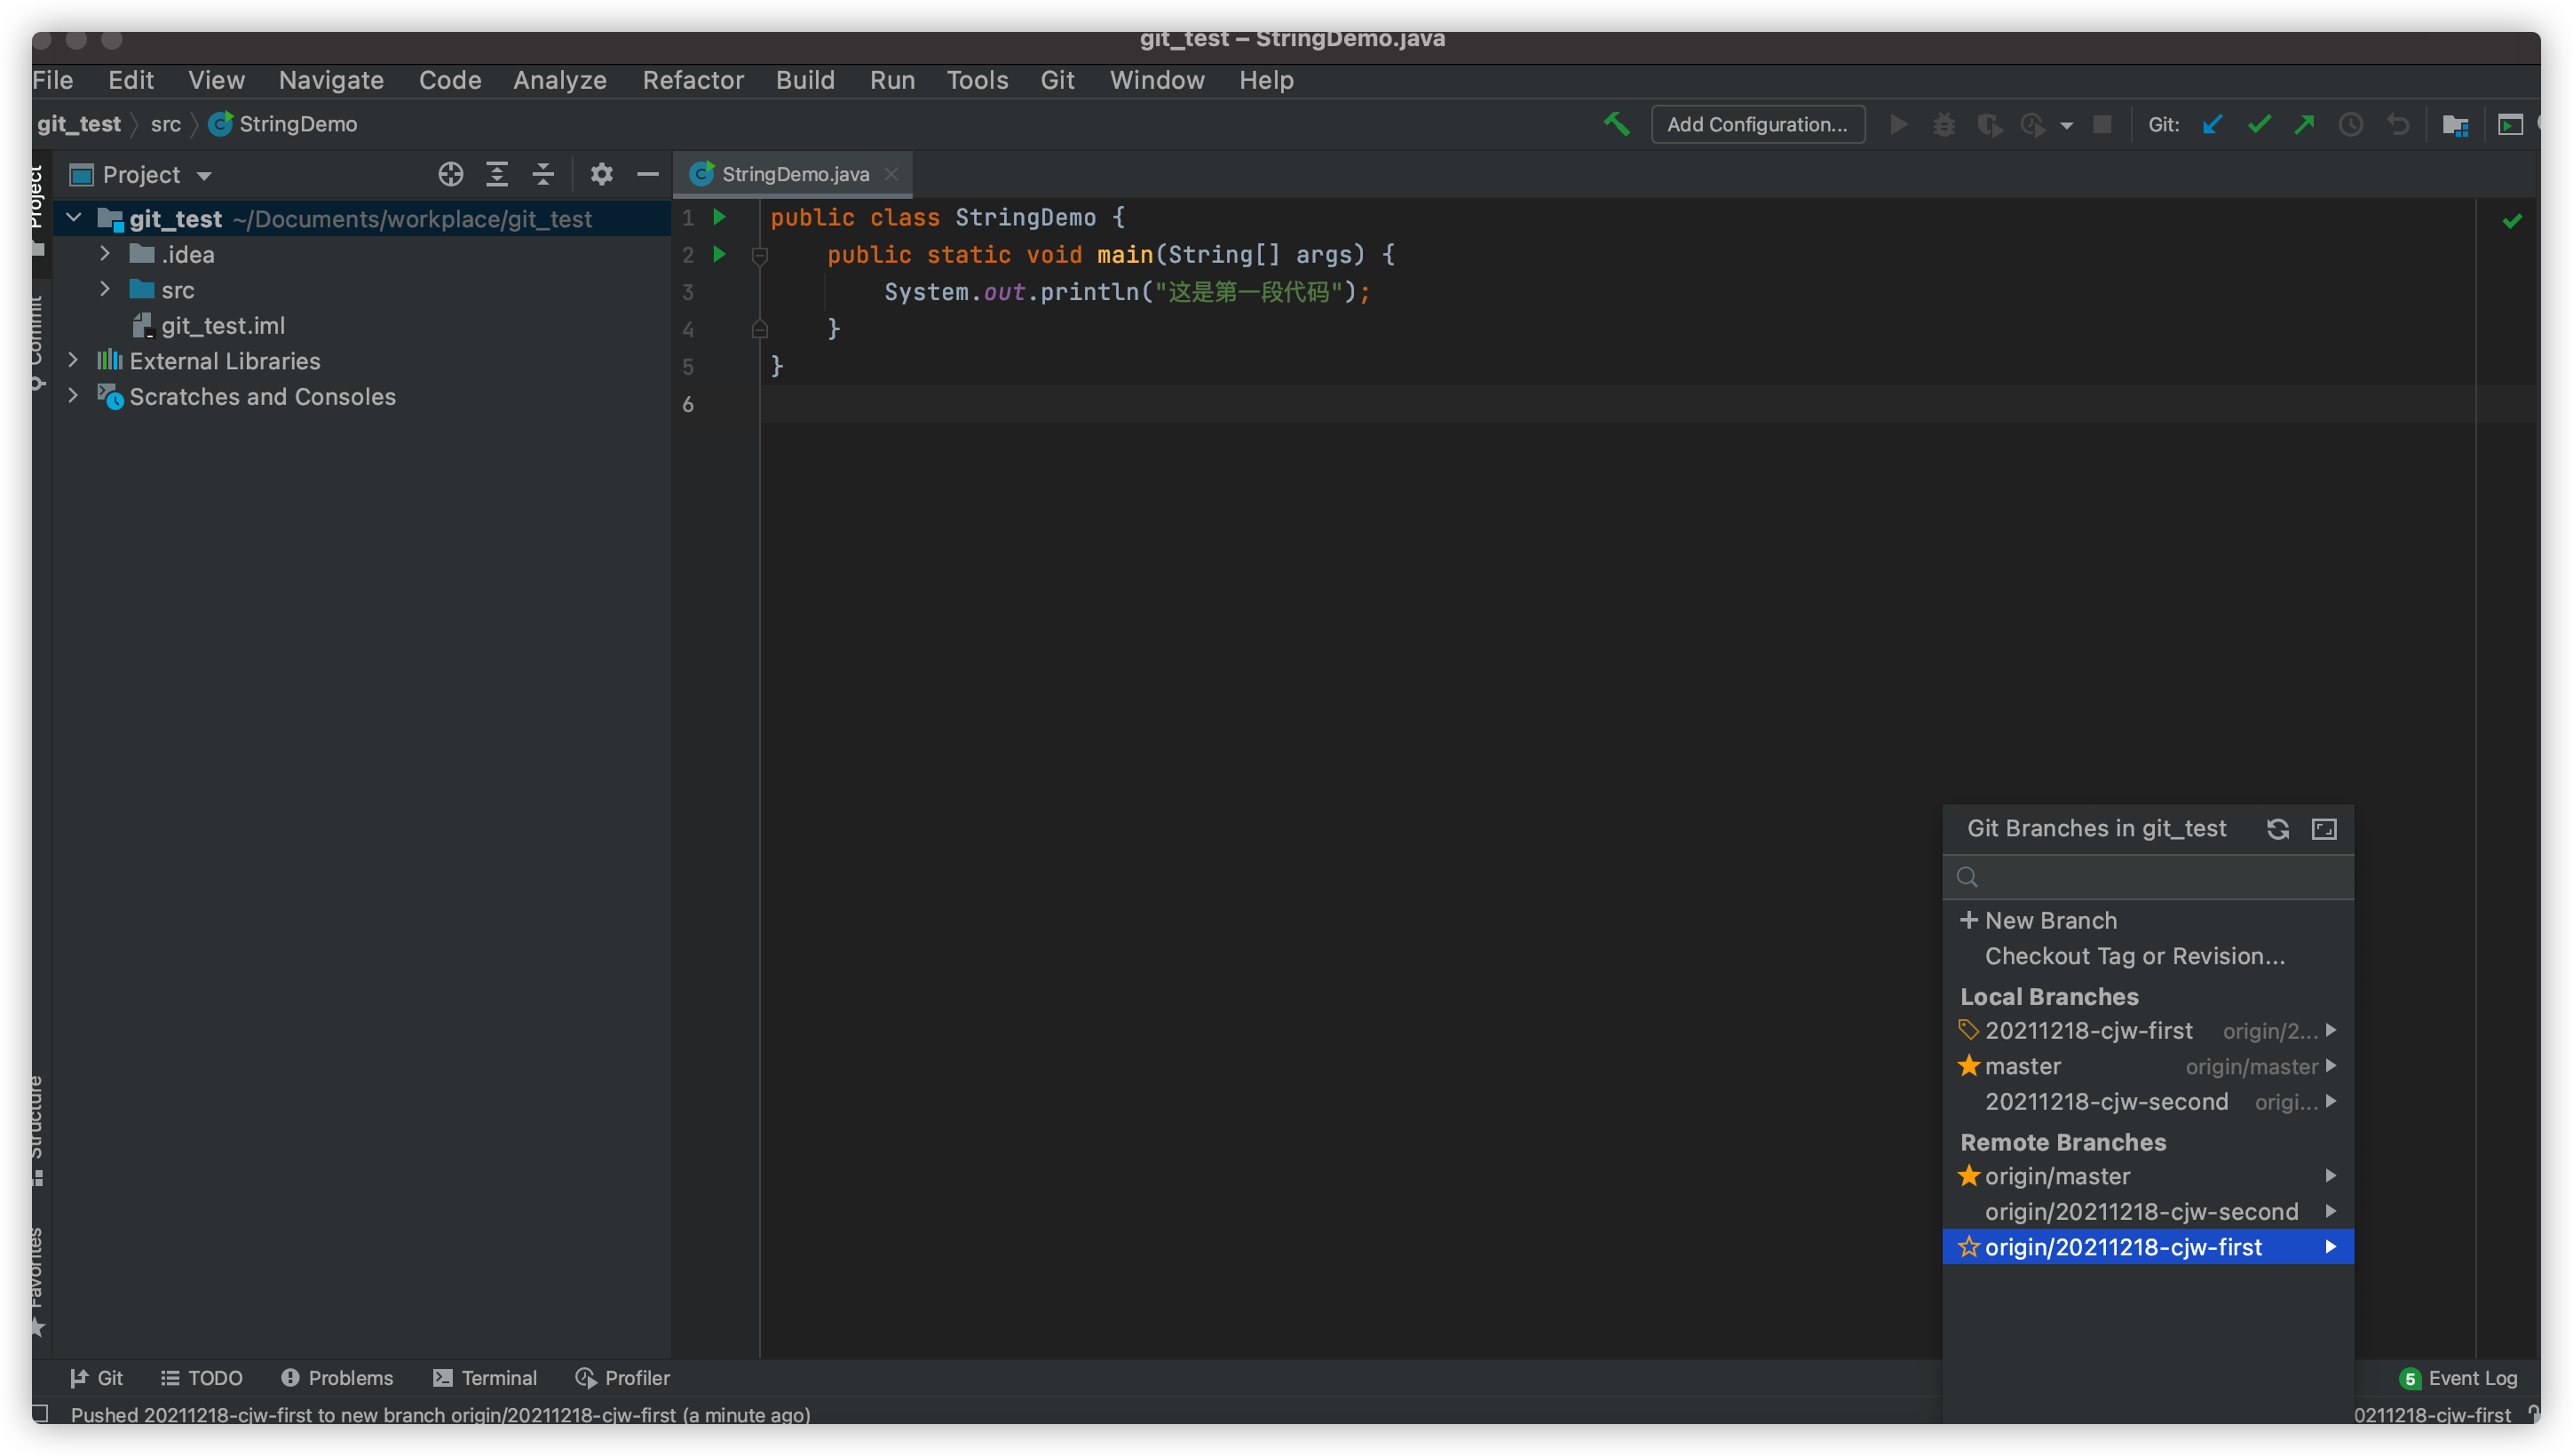This screenshot has height=1456, width=2573.
Task: Expand the src folder in Project tree
Action: [x=104, y=289]
